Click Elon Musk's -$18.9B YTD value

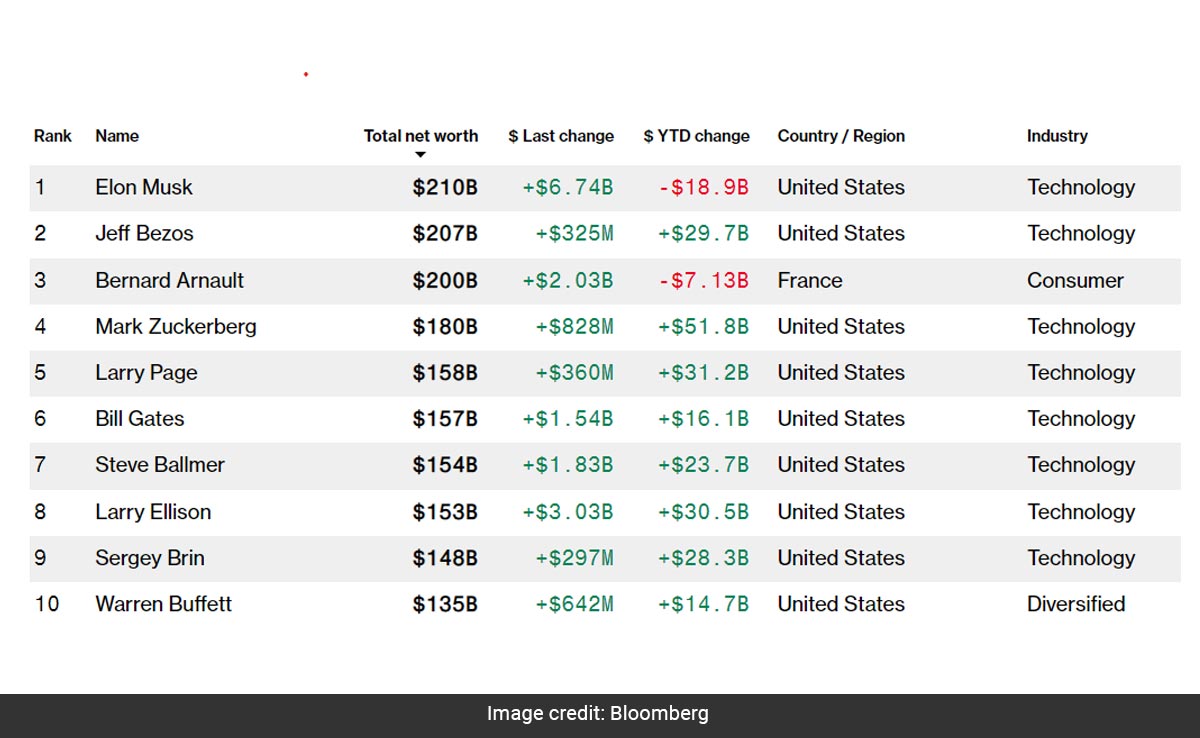tap(703, 187)
